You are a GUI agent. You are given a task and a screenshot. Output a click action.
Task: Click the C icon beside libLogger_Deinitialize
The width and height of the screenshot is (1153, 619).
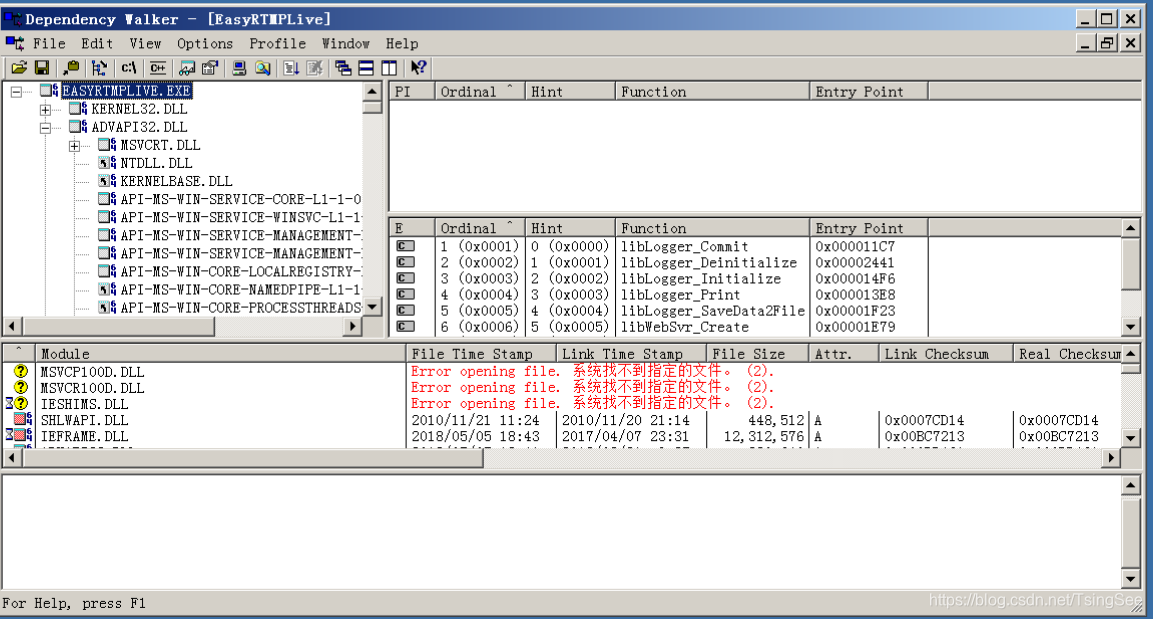coord(405,262)
